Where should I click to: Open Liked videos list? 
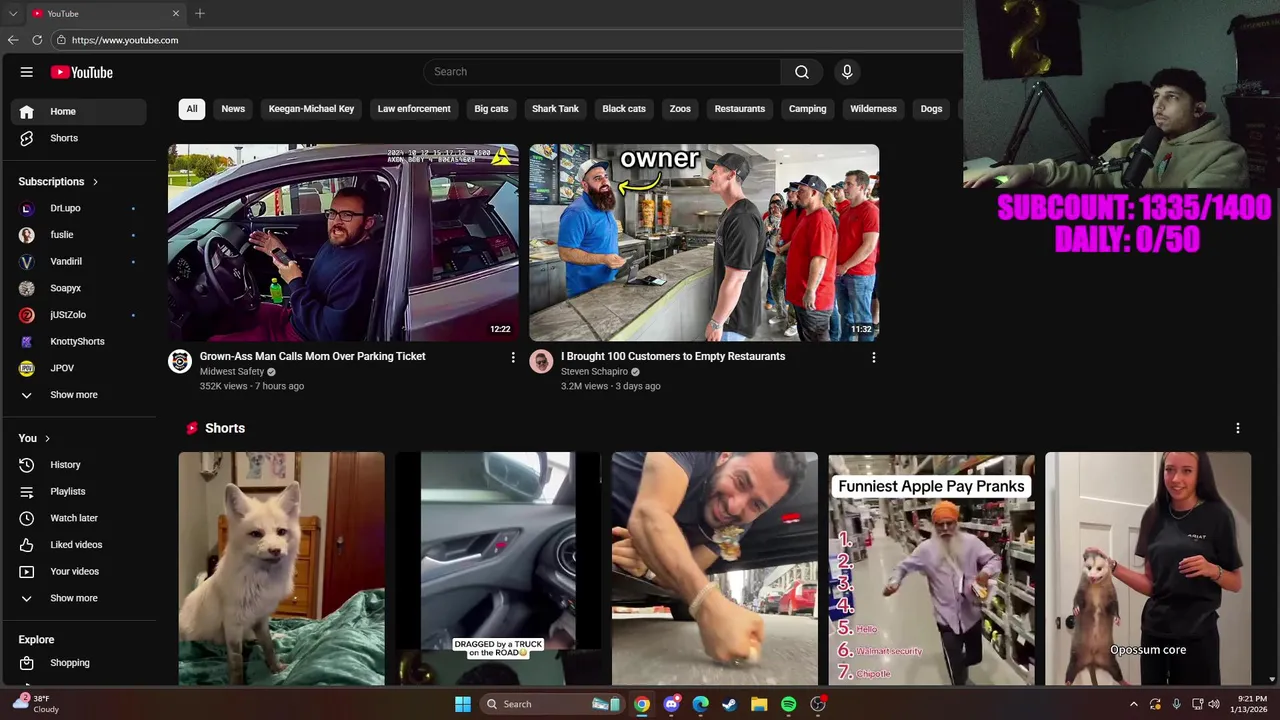coord(79,545)
